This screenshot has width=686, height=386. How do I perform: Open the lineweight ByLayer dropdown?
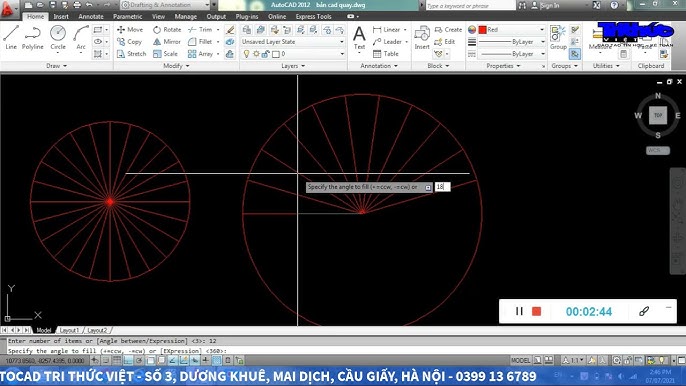pos(511,42)
